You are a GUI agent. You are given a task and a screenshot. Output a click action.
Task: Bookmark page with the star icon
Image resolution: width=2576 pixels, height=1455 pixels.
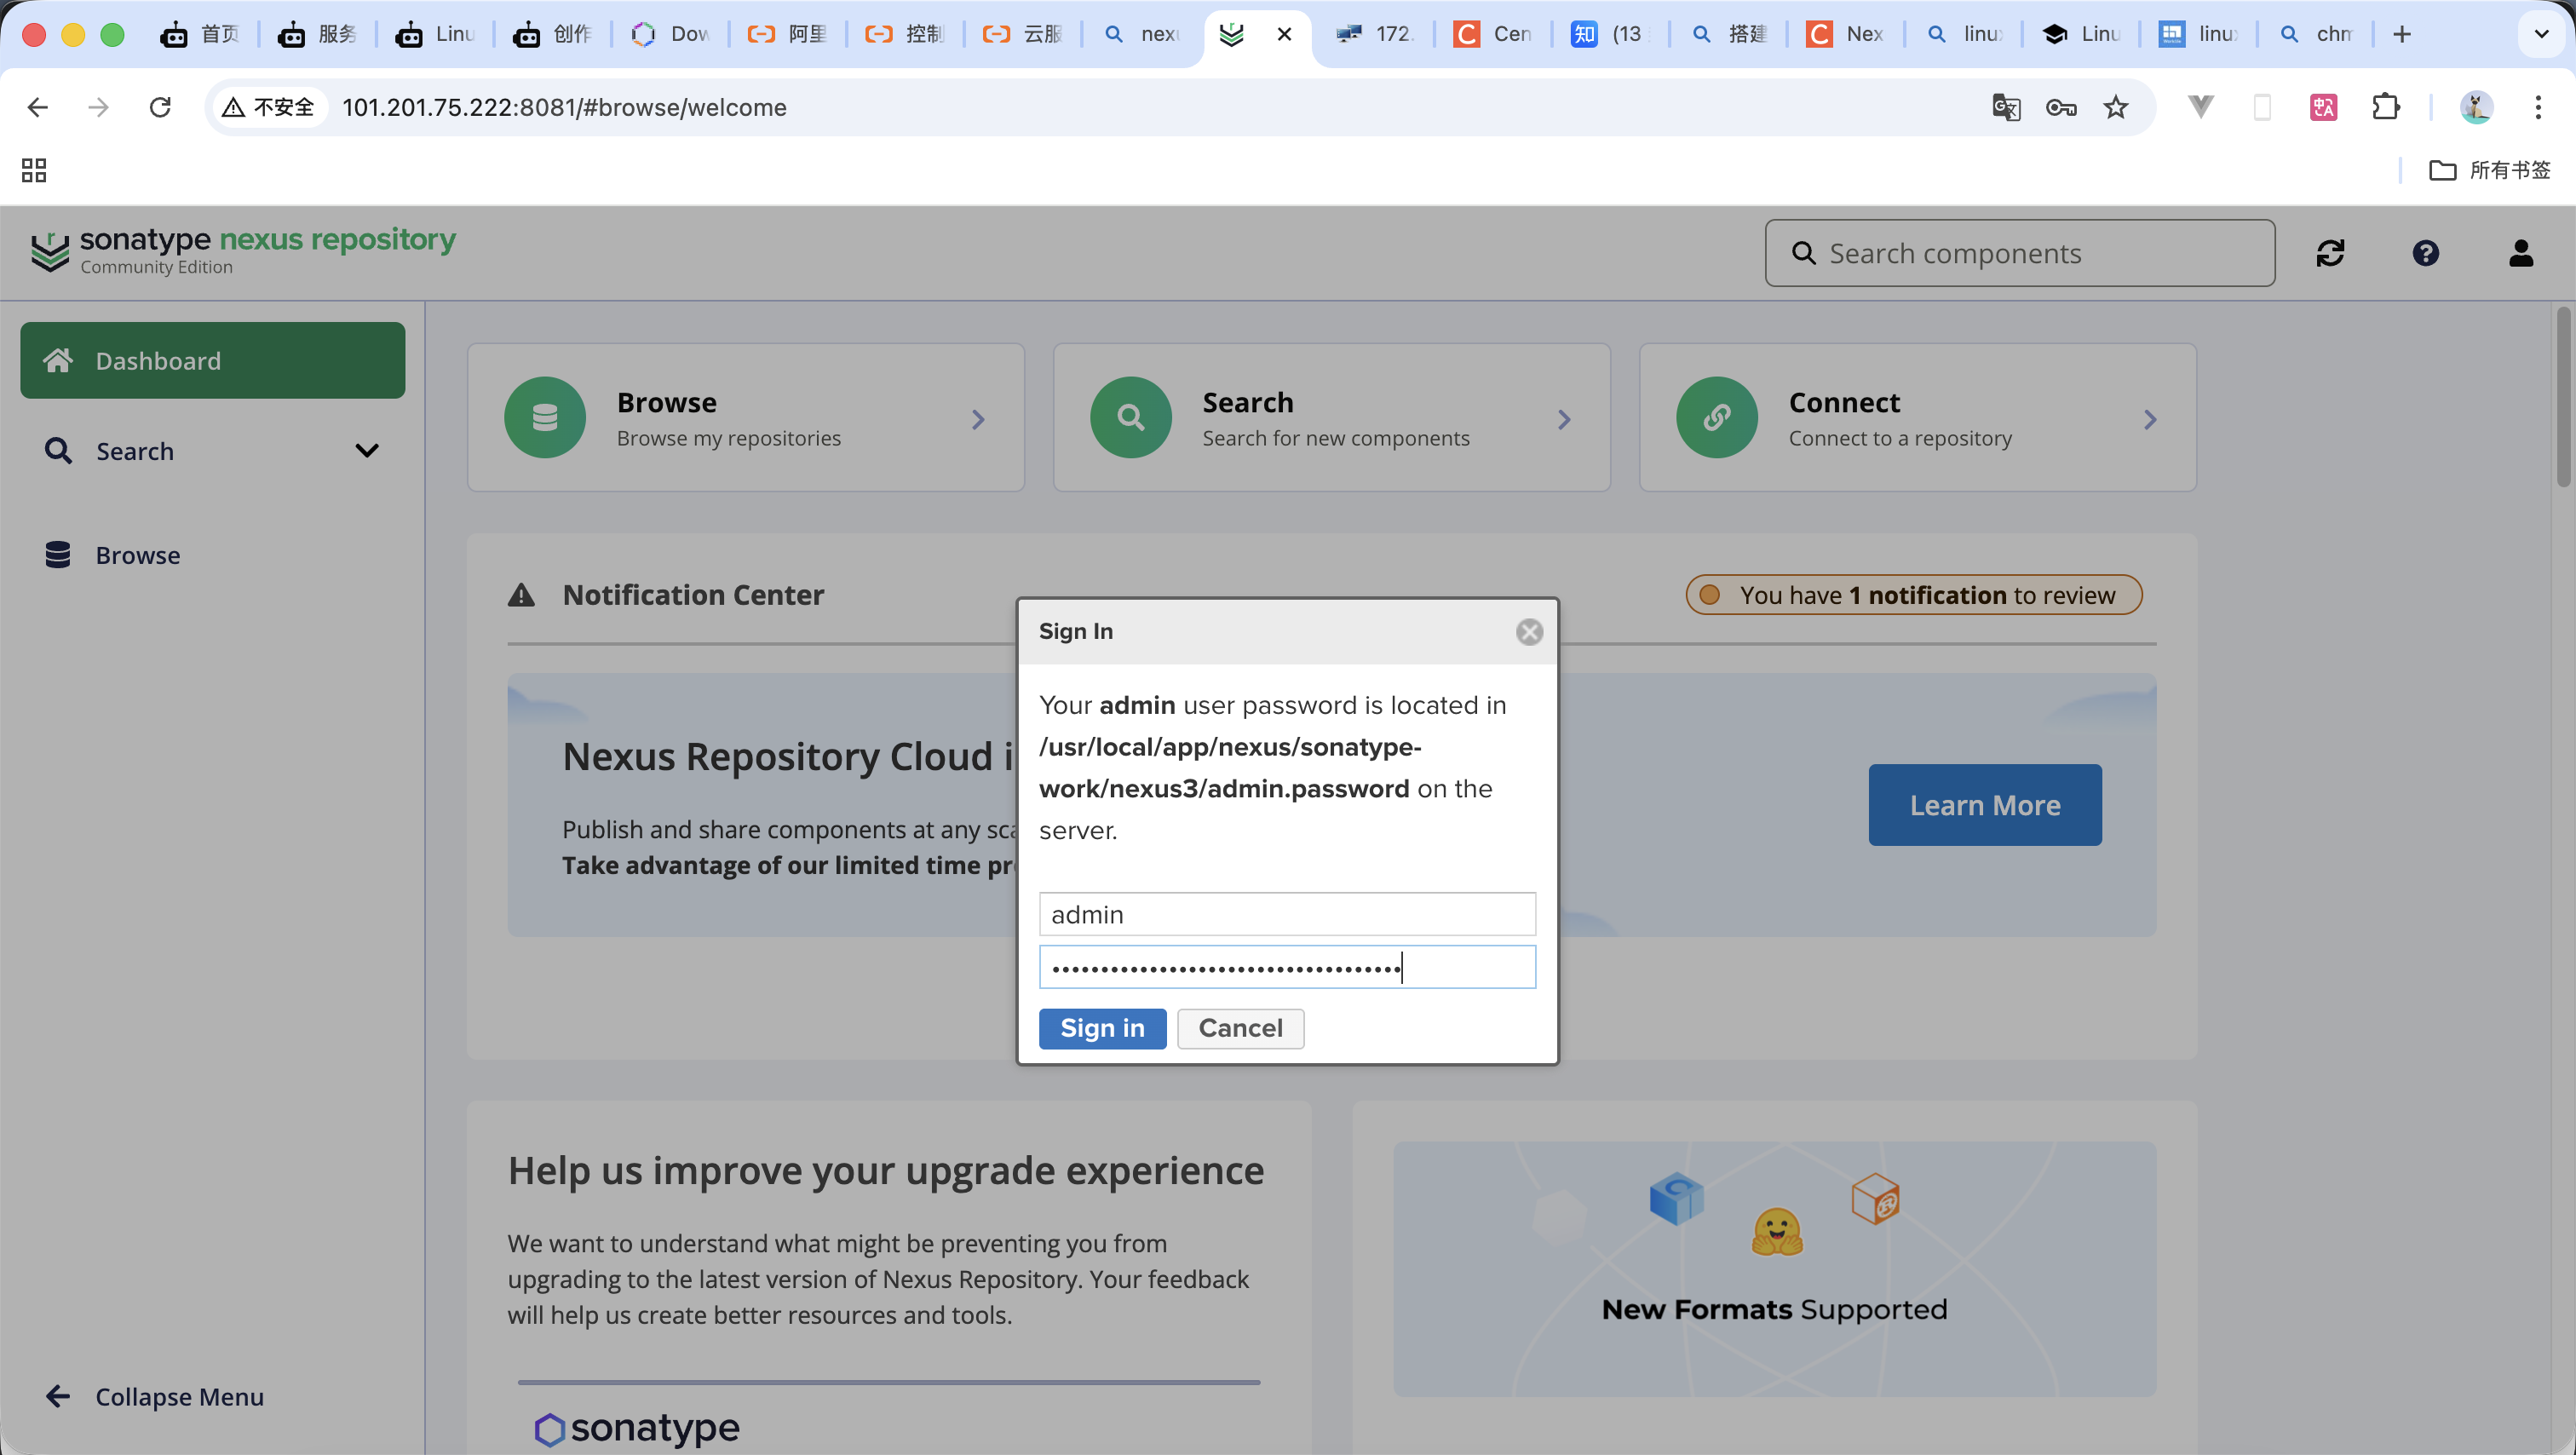(2115, 107)
